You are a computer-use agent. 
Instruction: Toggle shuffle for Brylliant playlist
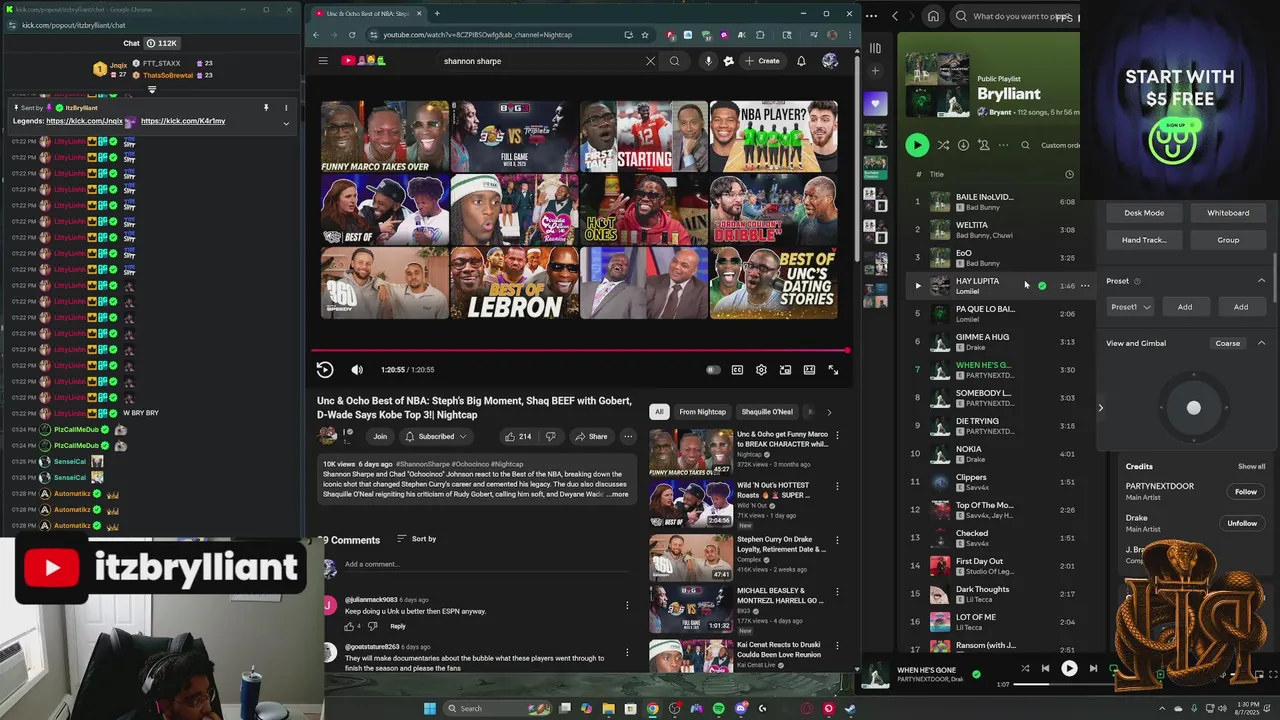tap(943, 145)
